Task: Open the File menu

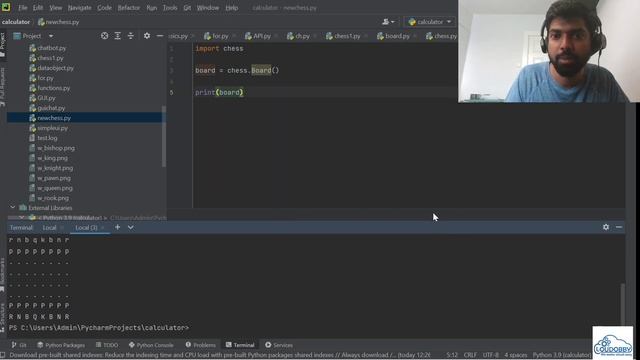Action: click(x=23, y=8)
